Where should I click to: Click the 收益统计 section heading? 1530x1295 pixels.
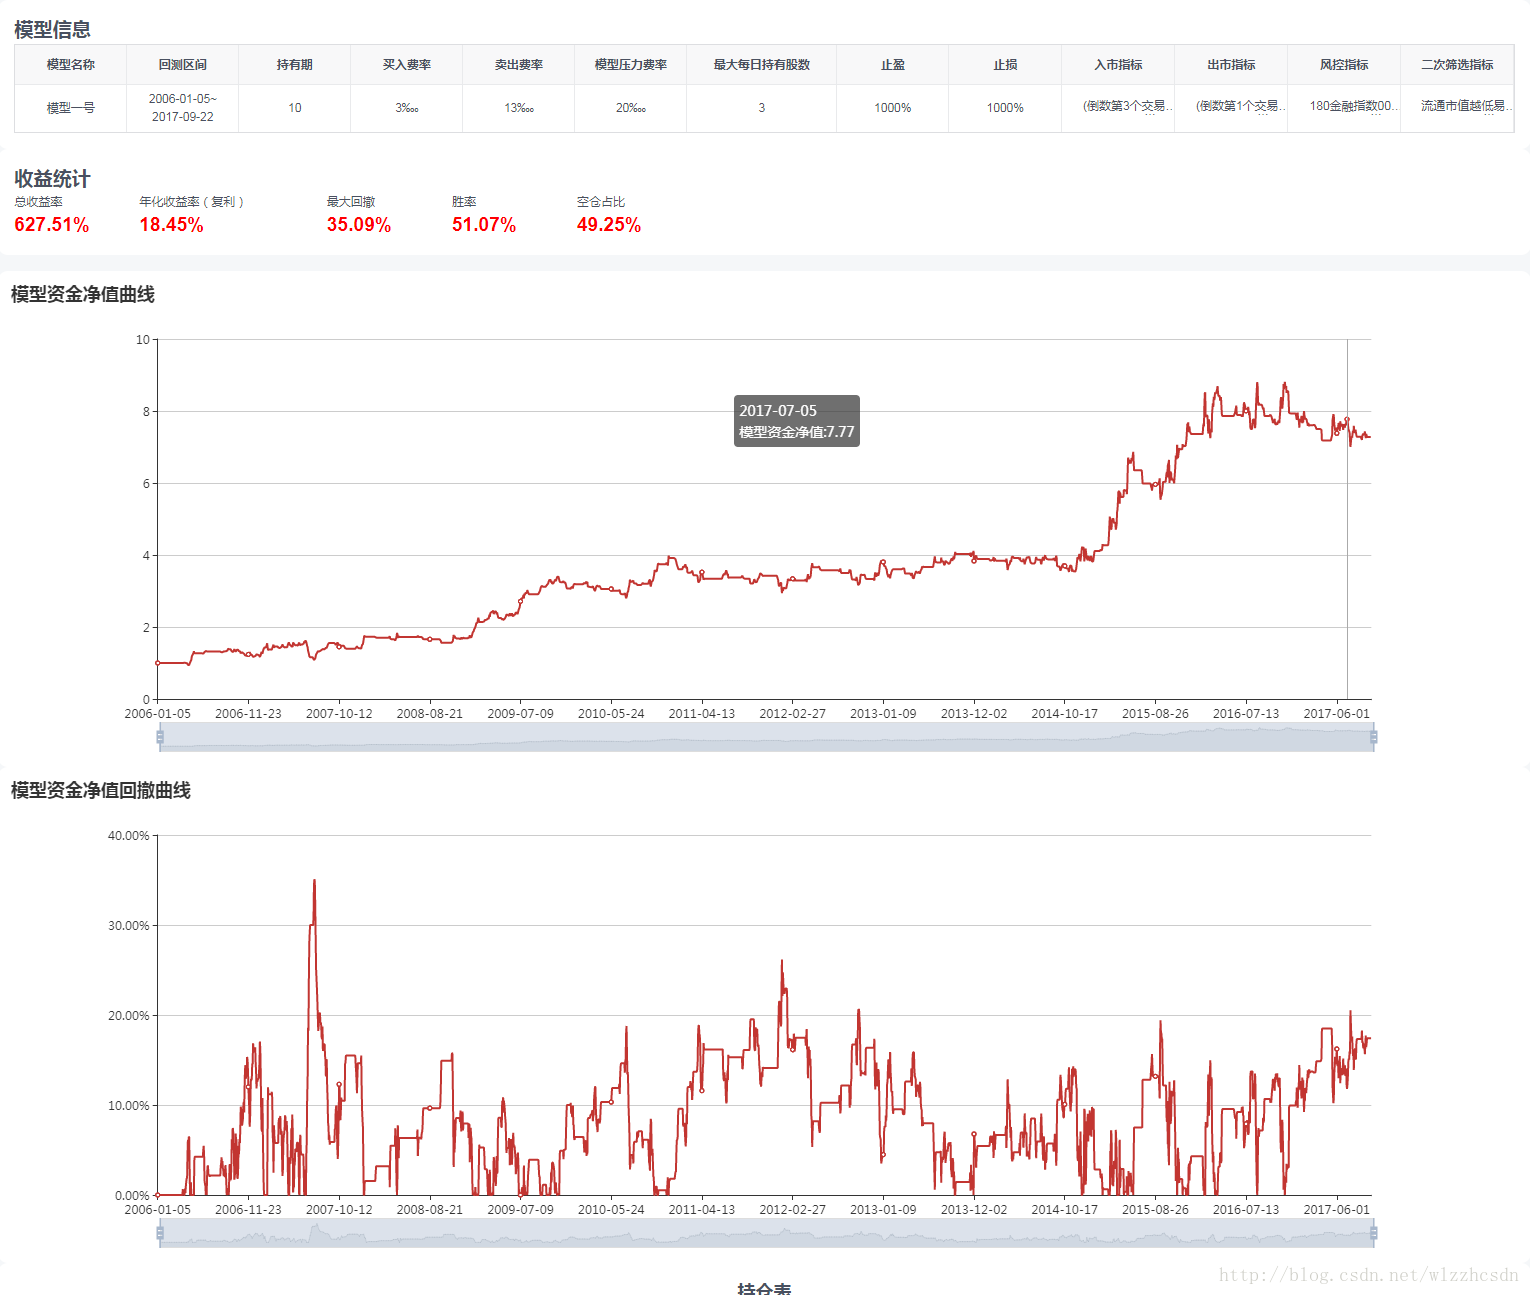pos(52,179)
